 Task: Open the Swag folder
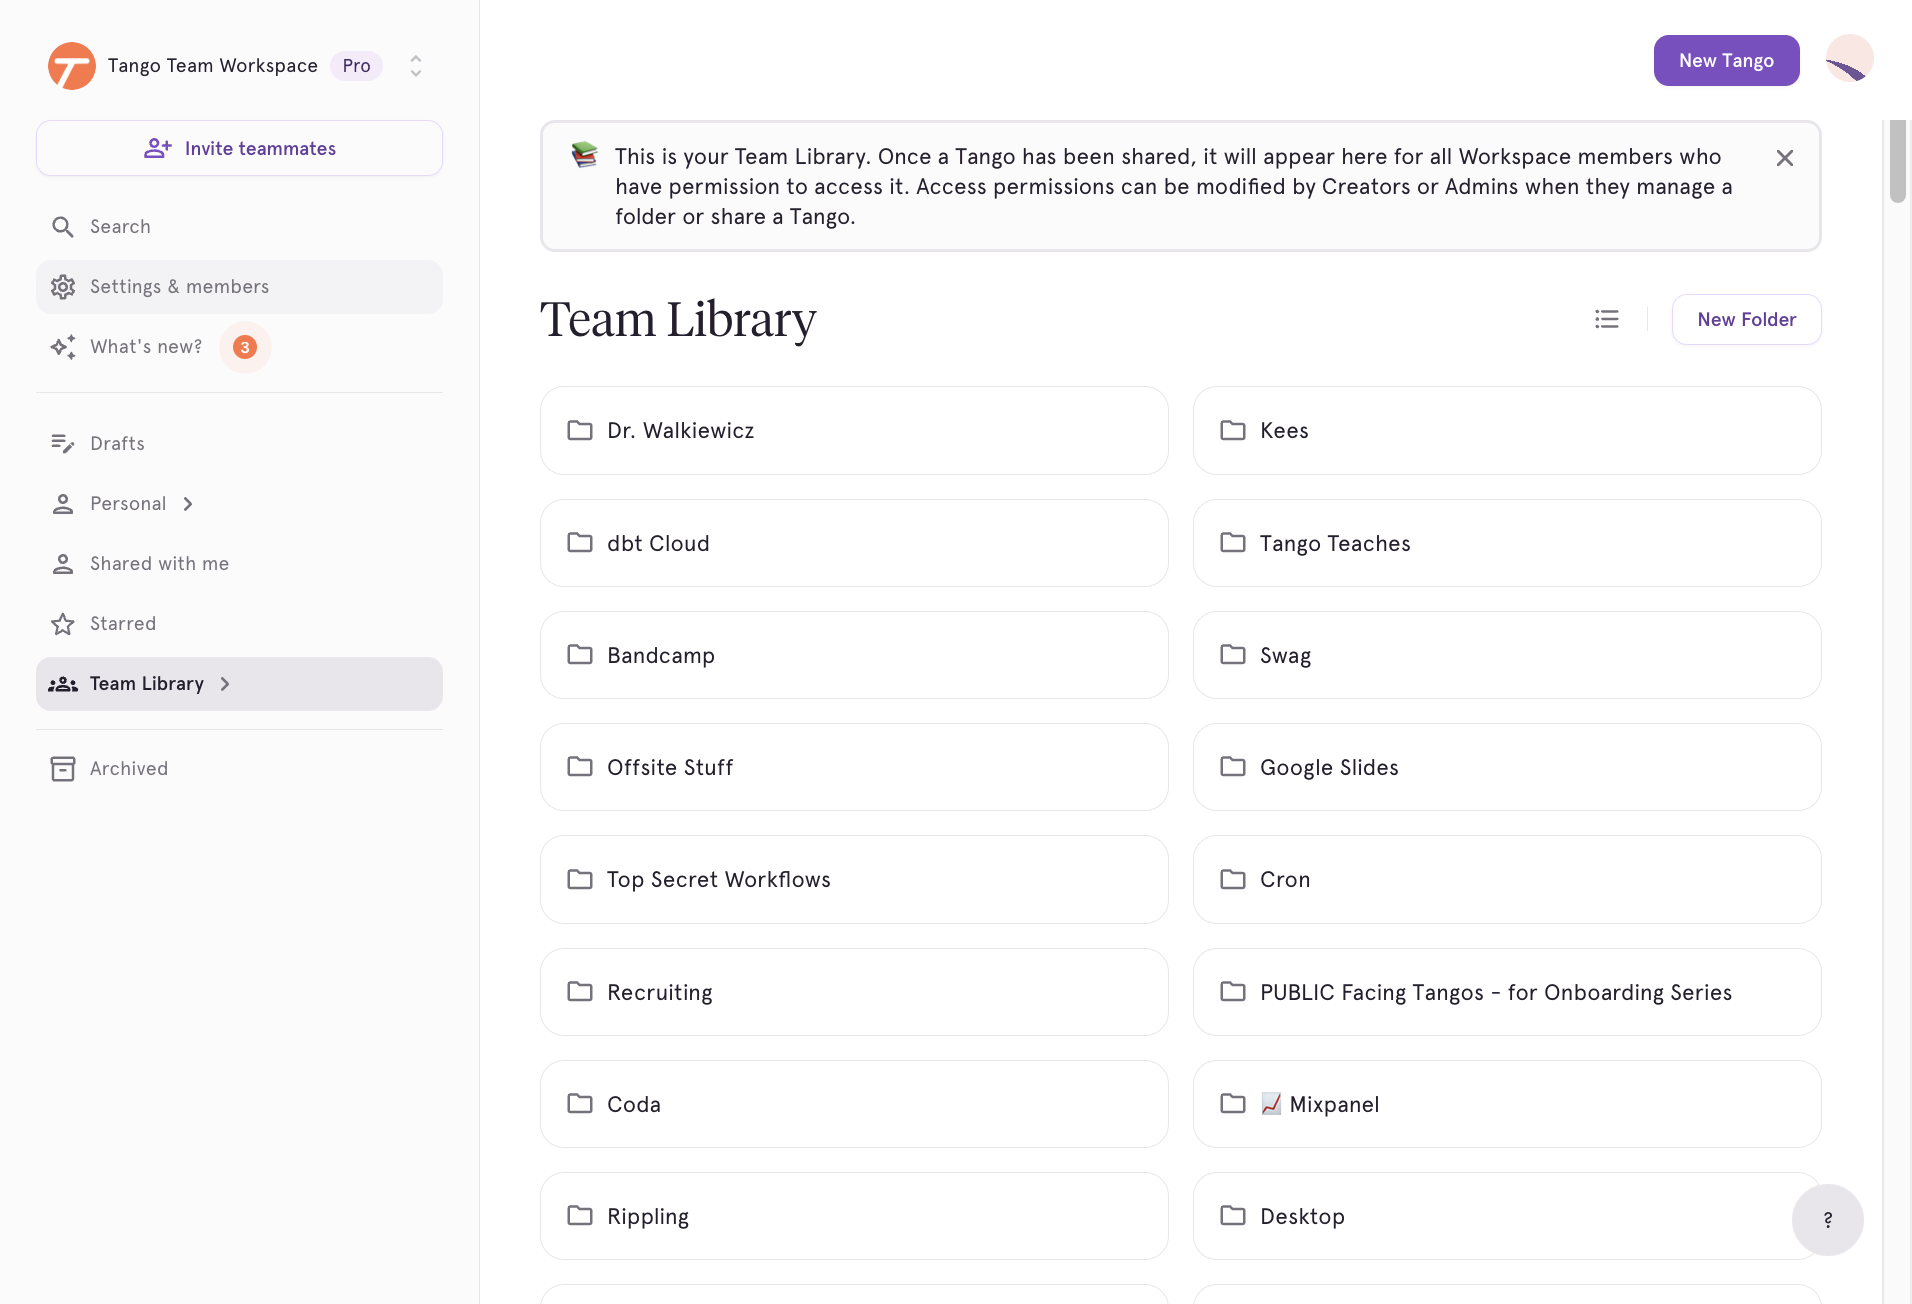click(1507, 655)
